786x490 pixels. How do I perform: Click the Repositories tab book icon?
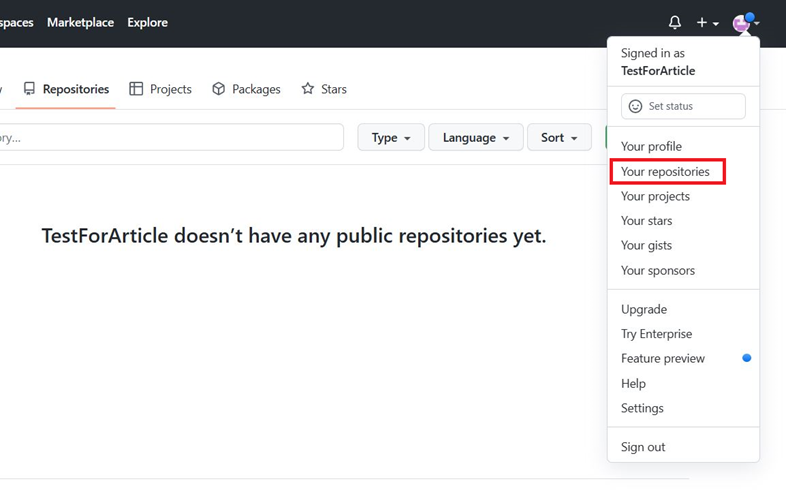point(29,89)
